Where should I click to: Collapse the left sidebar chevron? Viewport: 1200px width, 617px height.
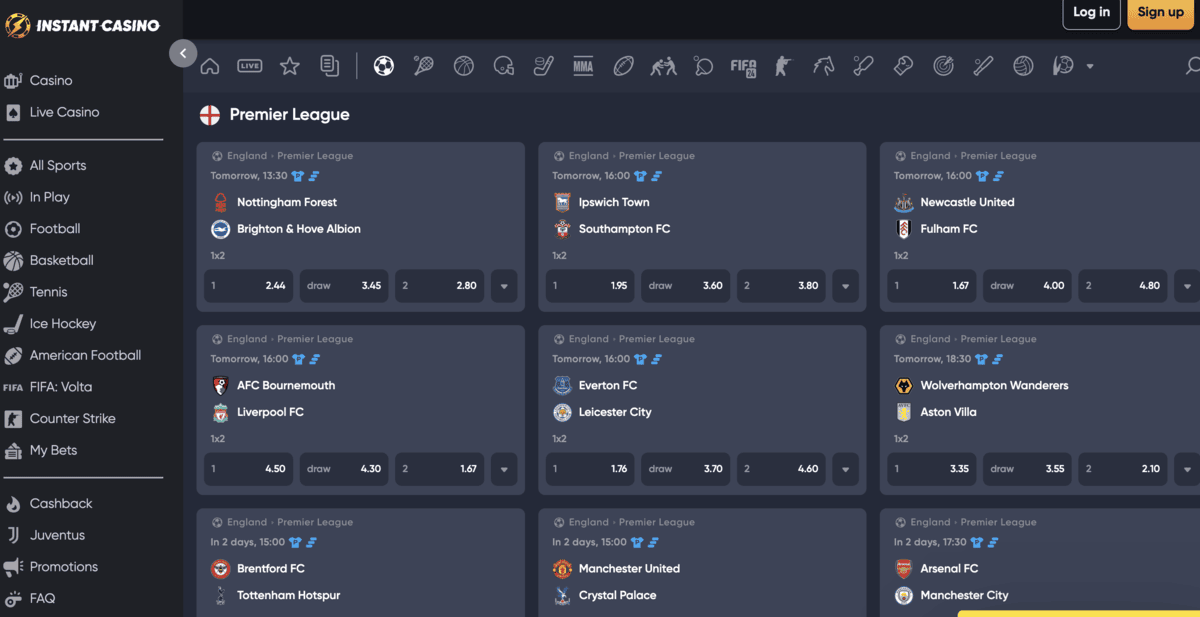pos(183,53)
